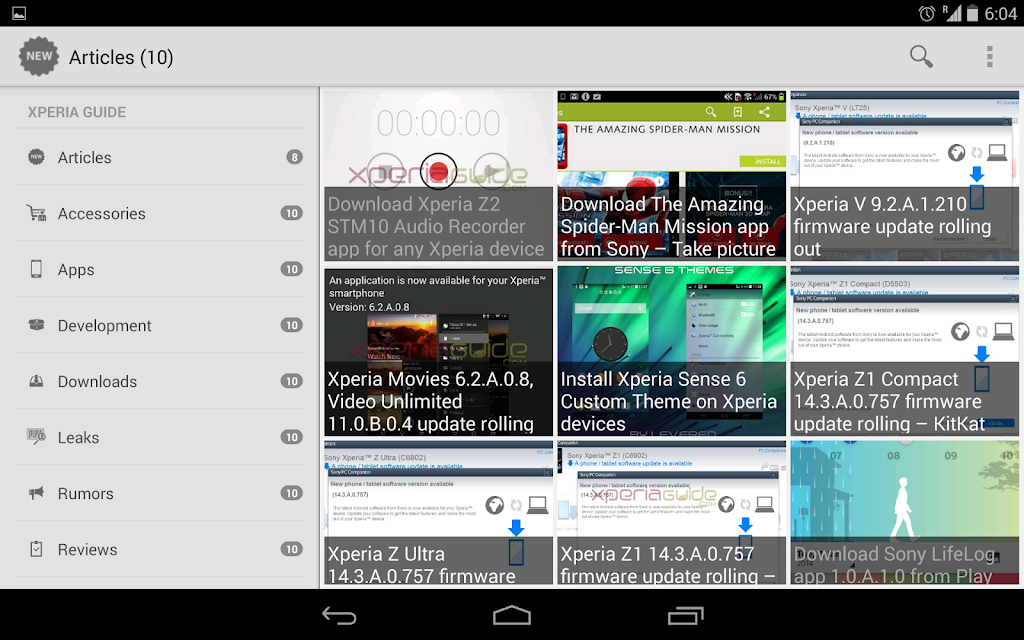Open Xperia Z1 14.3.A.0.757 firmware article
The height and width of the screenshot is (640, 1024).
[x=671, y=513]
